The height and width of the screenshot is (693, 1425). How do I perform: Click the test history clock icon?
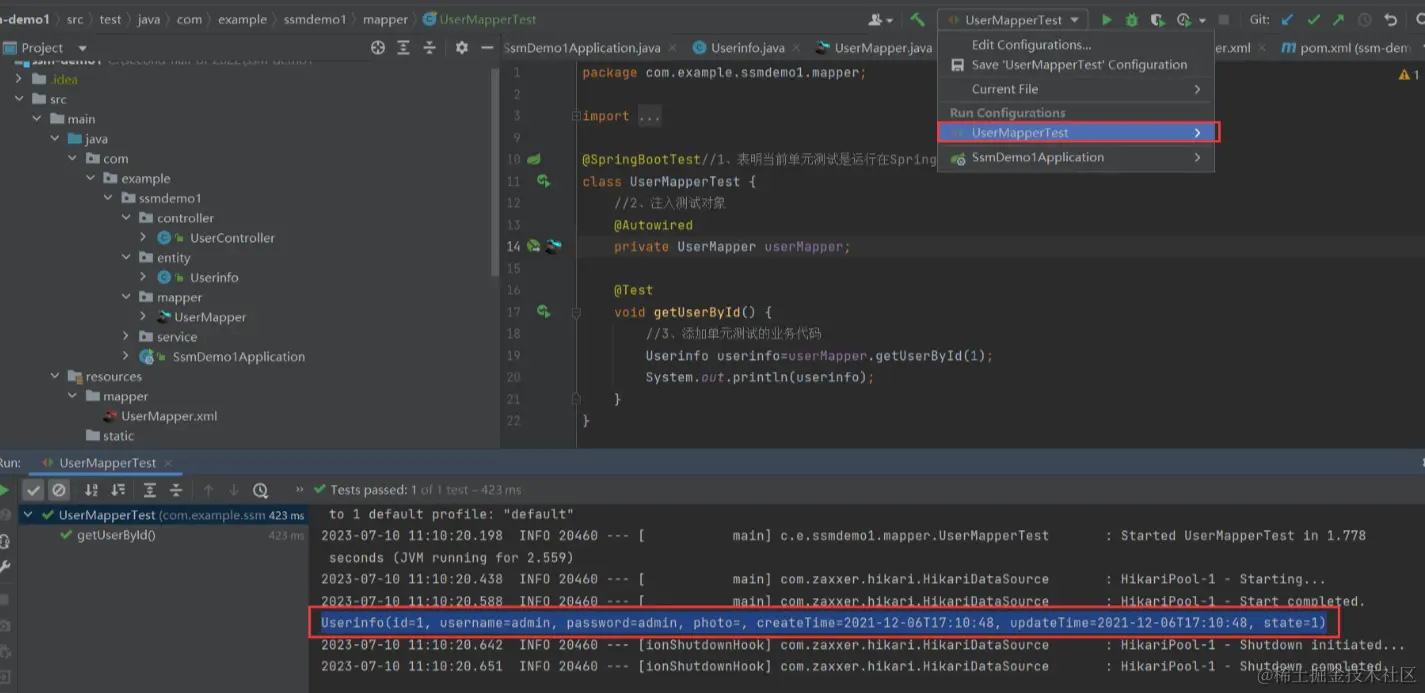point(260,490)
